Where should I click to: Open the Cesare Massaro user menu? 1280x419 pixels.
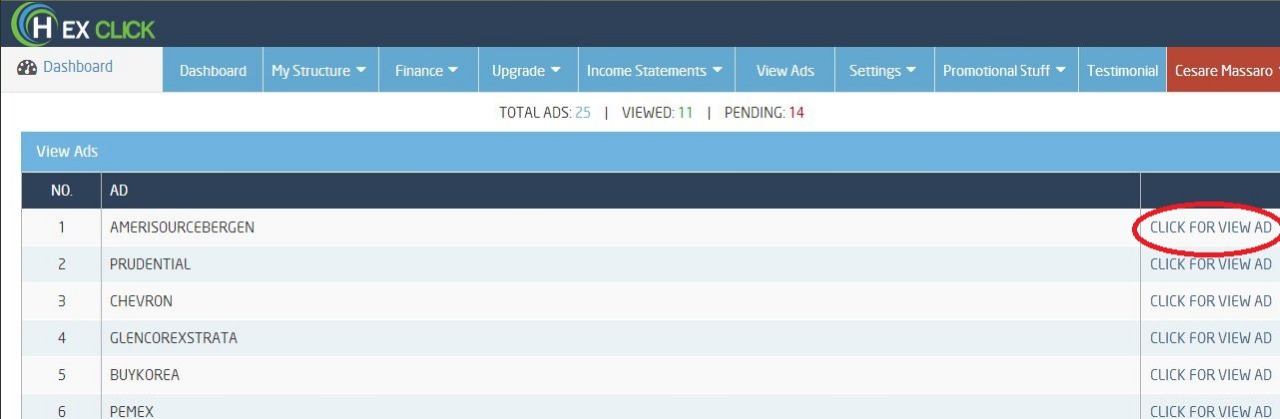[x=1224, y=71]
